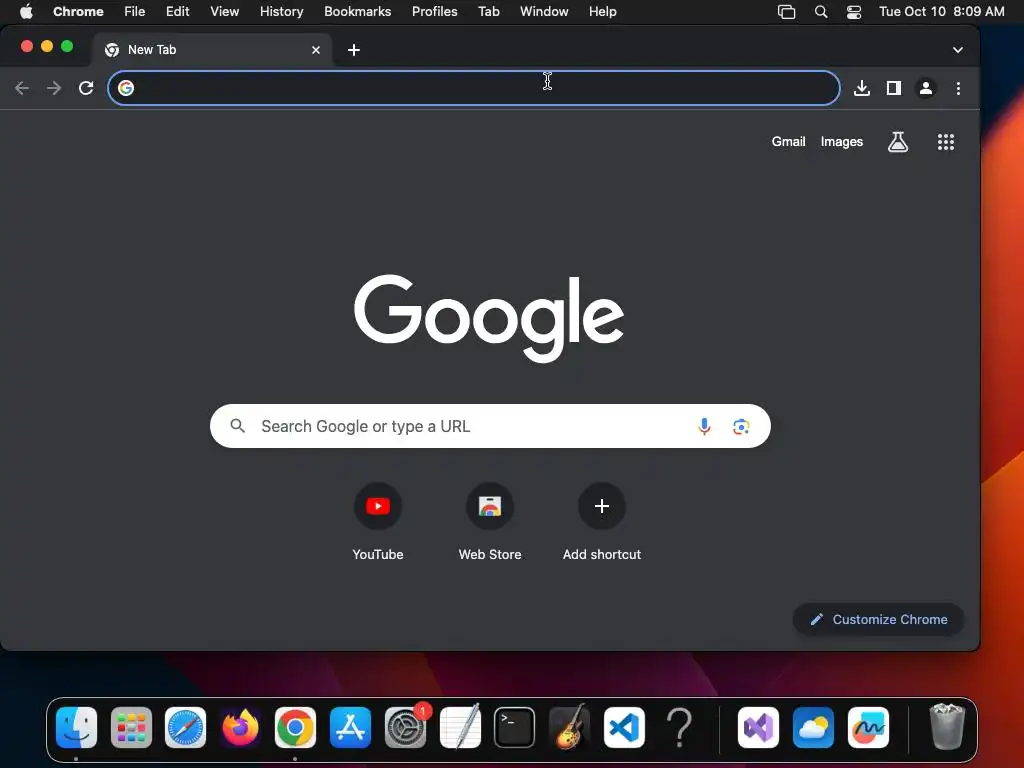
Task: Open Control Center in menu bar
Action: (x=854, y=12)
